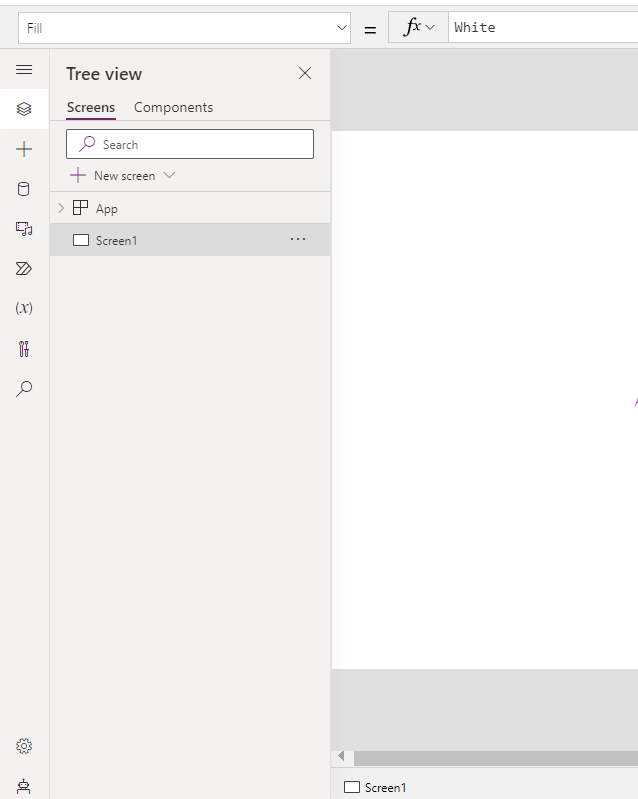Click the formula bar showing White
This screenshot has height=799, width=638.
pos(543,27)
